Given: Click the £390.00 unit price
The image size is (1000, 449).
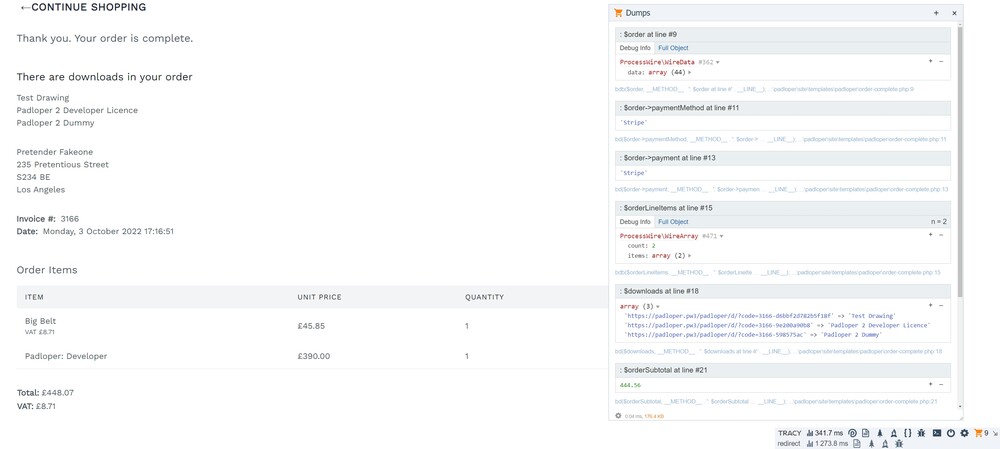Looking at the screenshot, I should 314,357.
